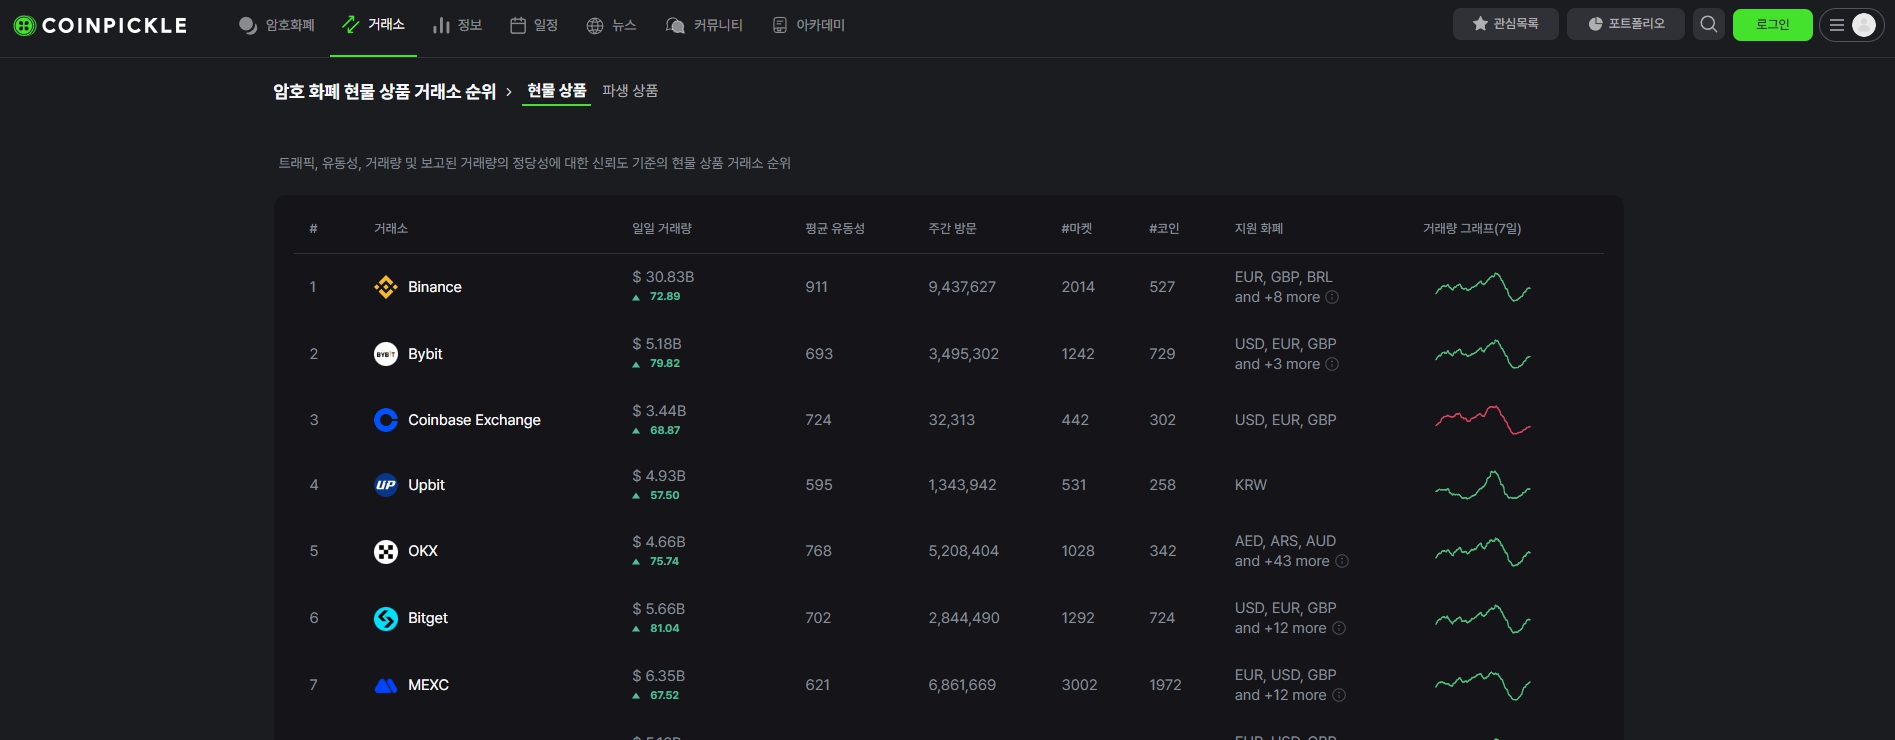Open Upbit 7-day volume sparkline

click(1483, 485)
